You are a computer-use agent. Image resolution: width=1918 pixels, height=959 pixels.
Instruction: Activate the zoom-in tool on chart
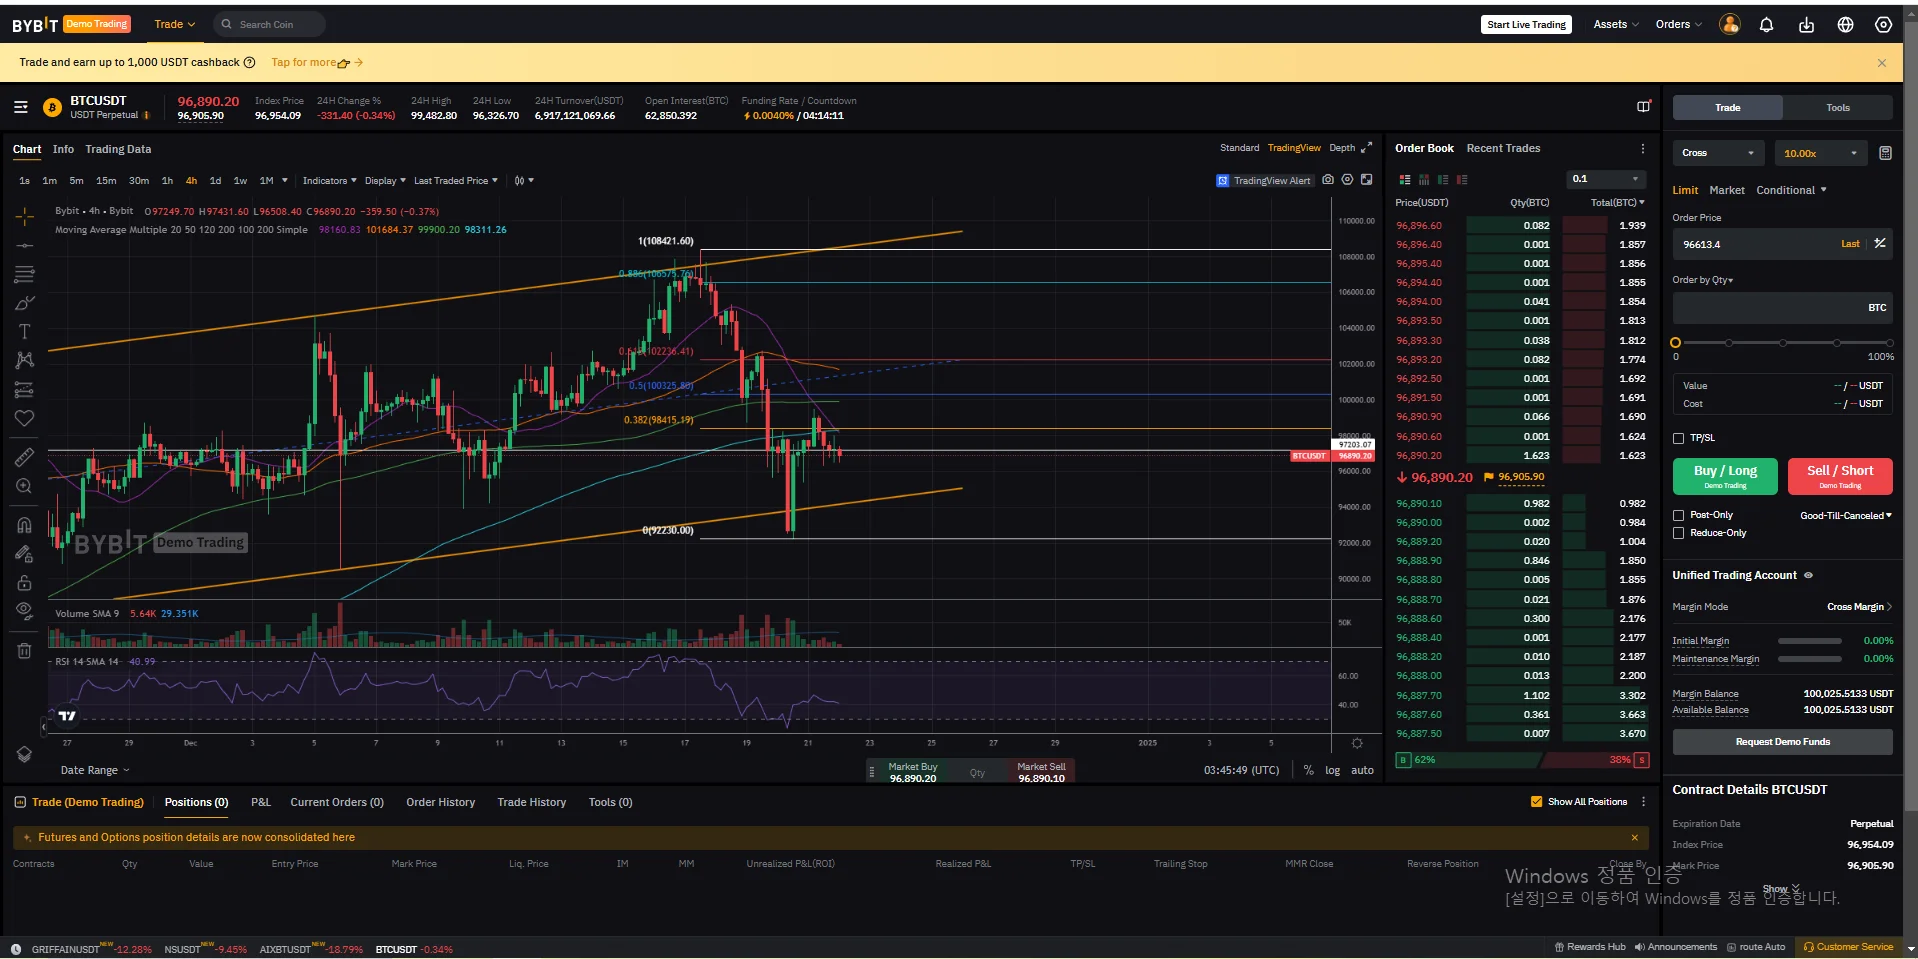tap(25, 486)
